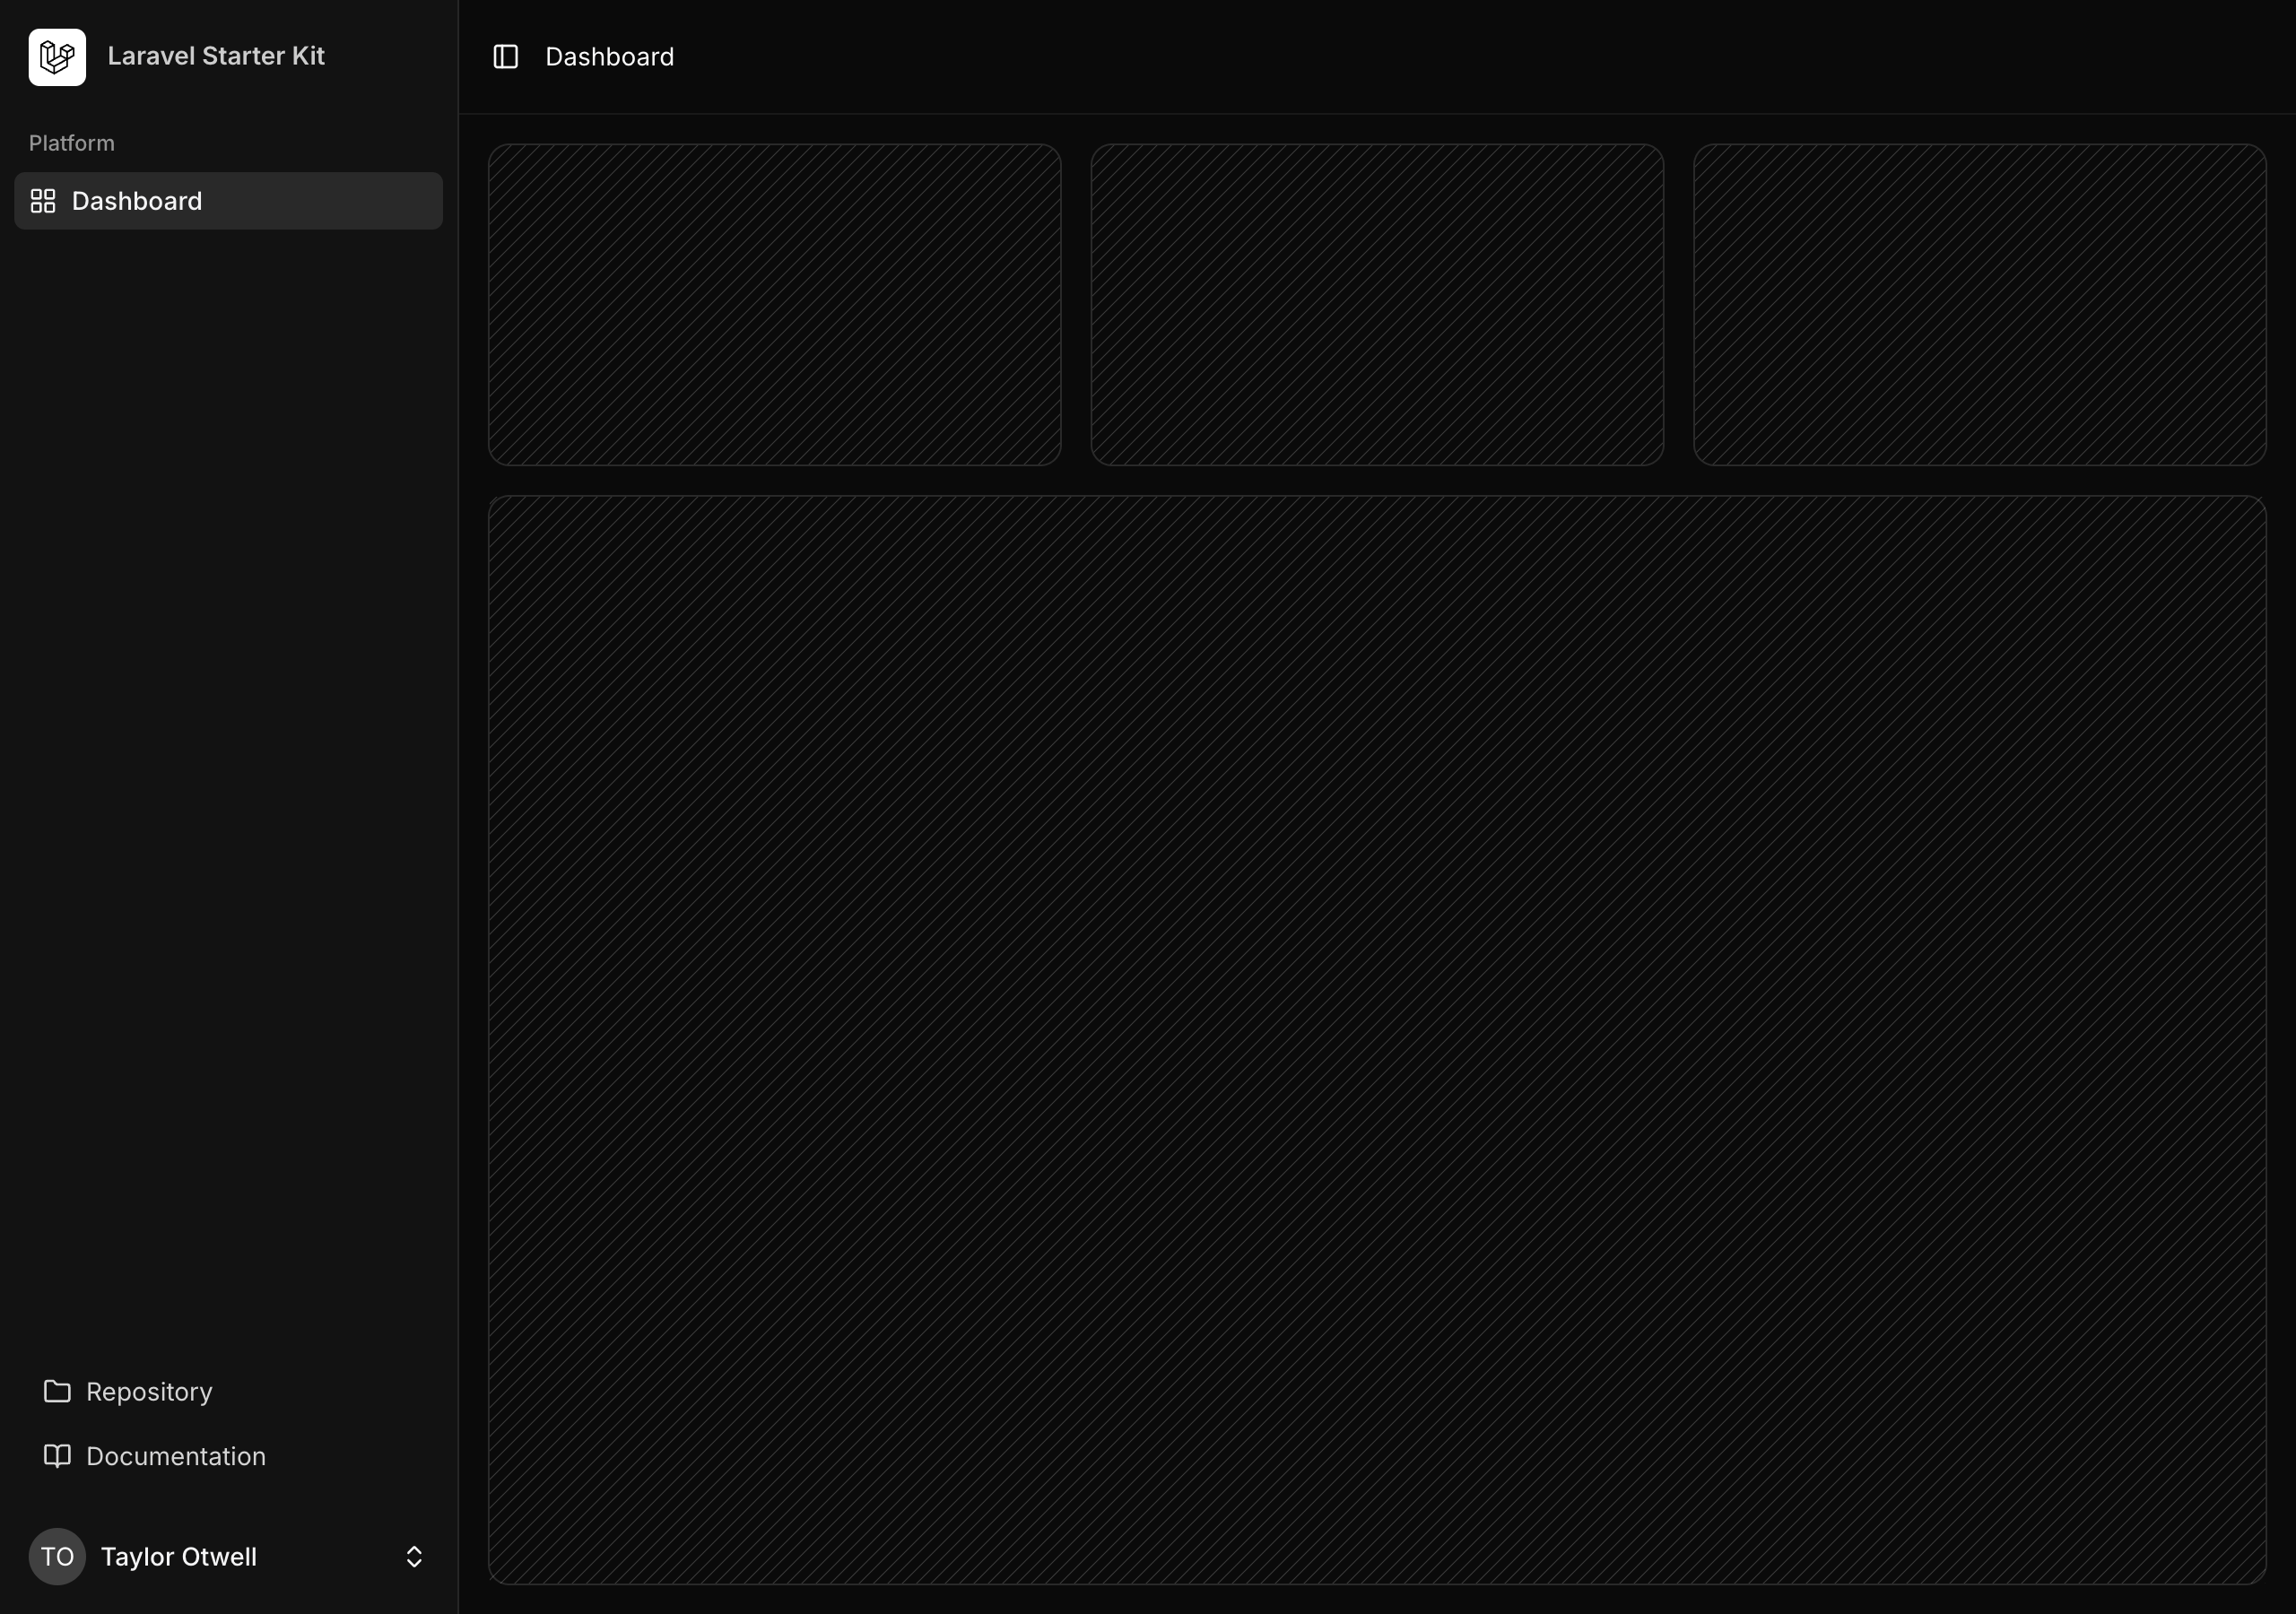Click the Dashboard breadcrumb in the header
The image size is (2296, 1614).
(609, 57)
